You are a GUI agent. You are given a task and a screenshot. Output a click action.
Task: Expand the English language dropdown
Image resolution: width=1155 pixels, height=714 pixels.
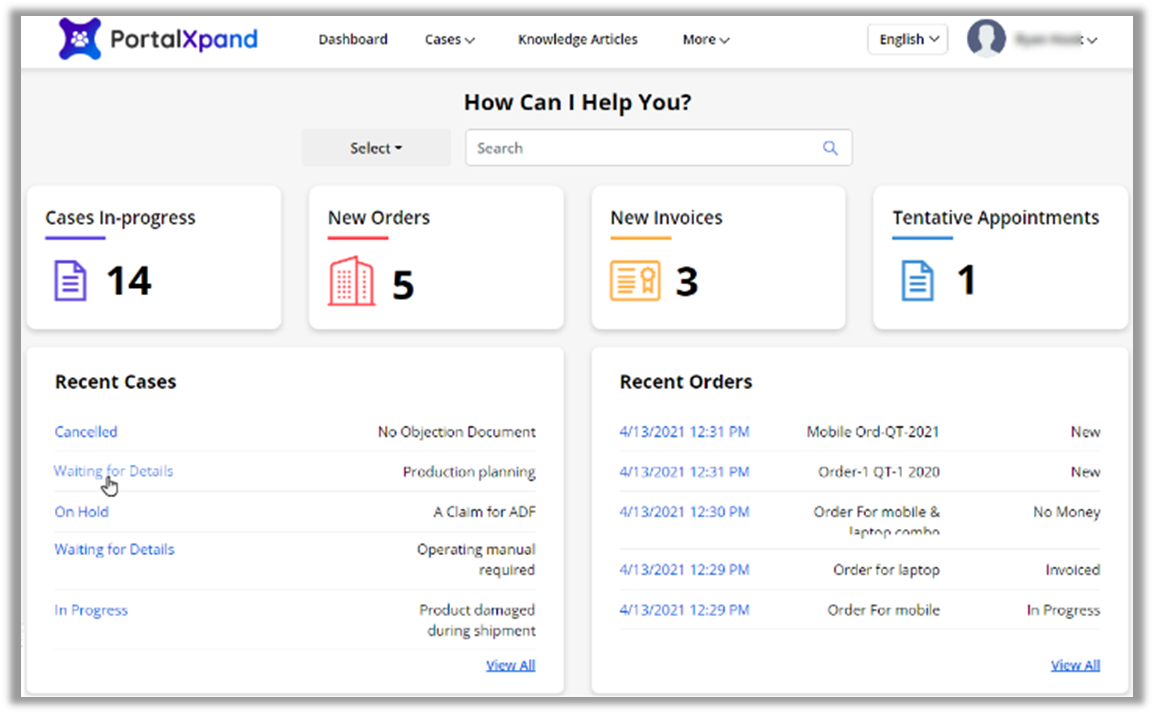(x=907, y=40)
